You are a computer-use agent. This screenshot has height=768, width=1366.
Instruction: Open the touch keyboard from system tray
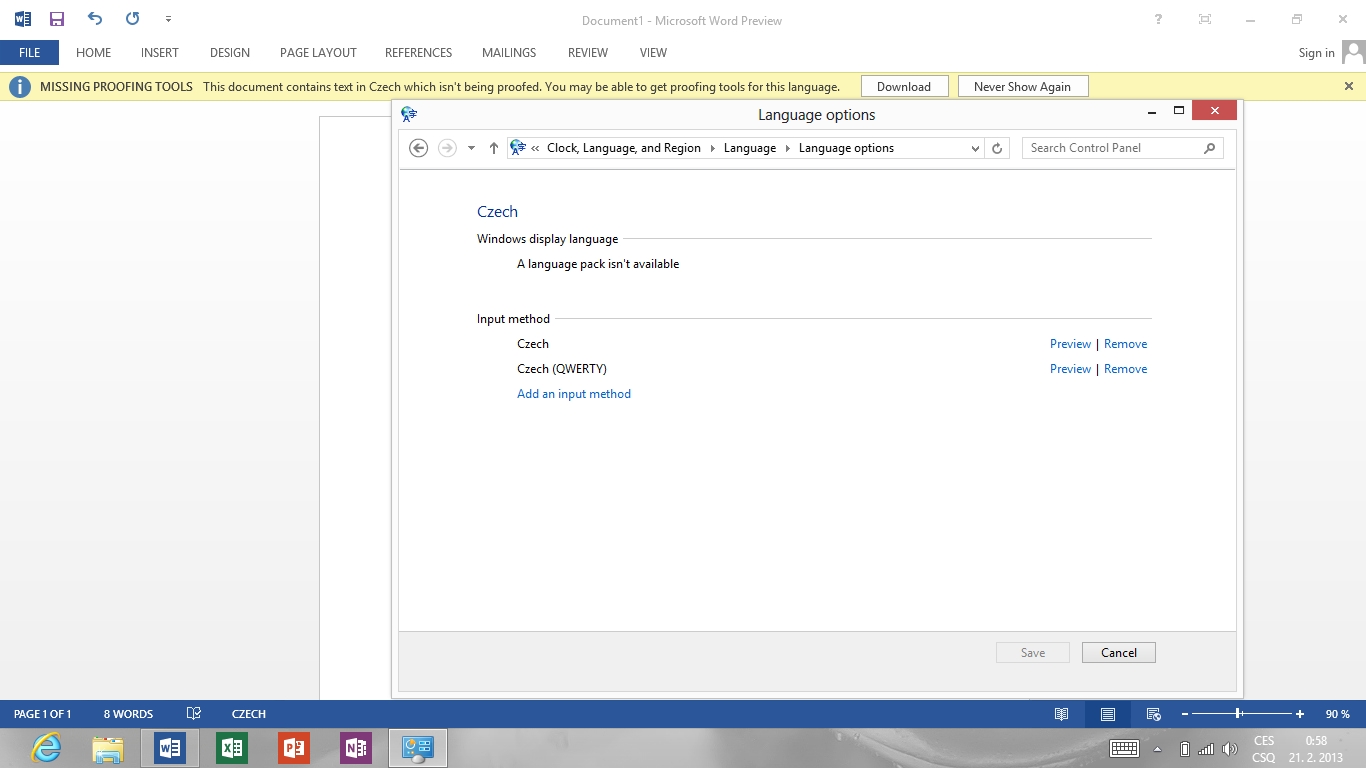[1124, 748]
